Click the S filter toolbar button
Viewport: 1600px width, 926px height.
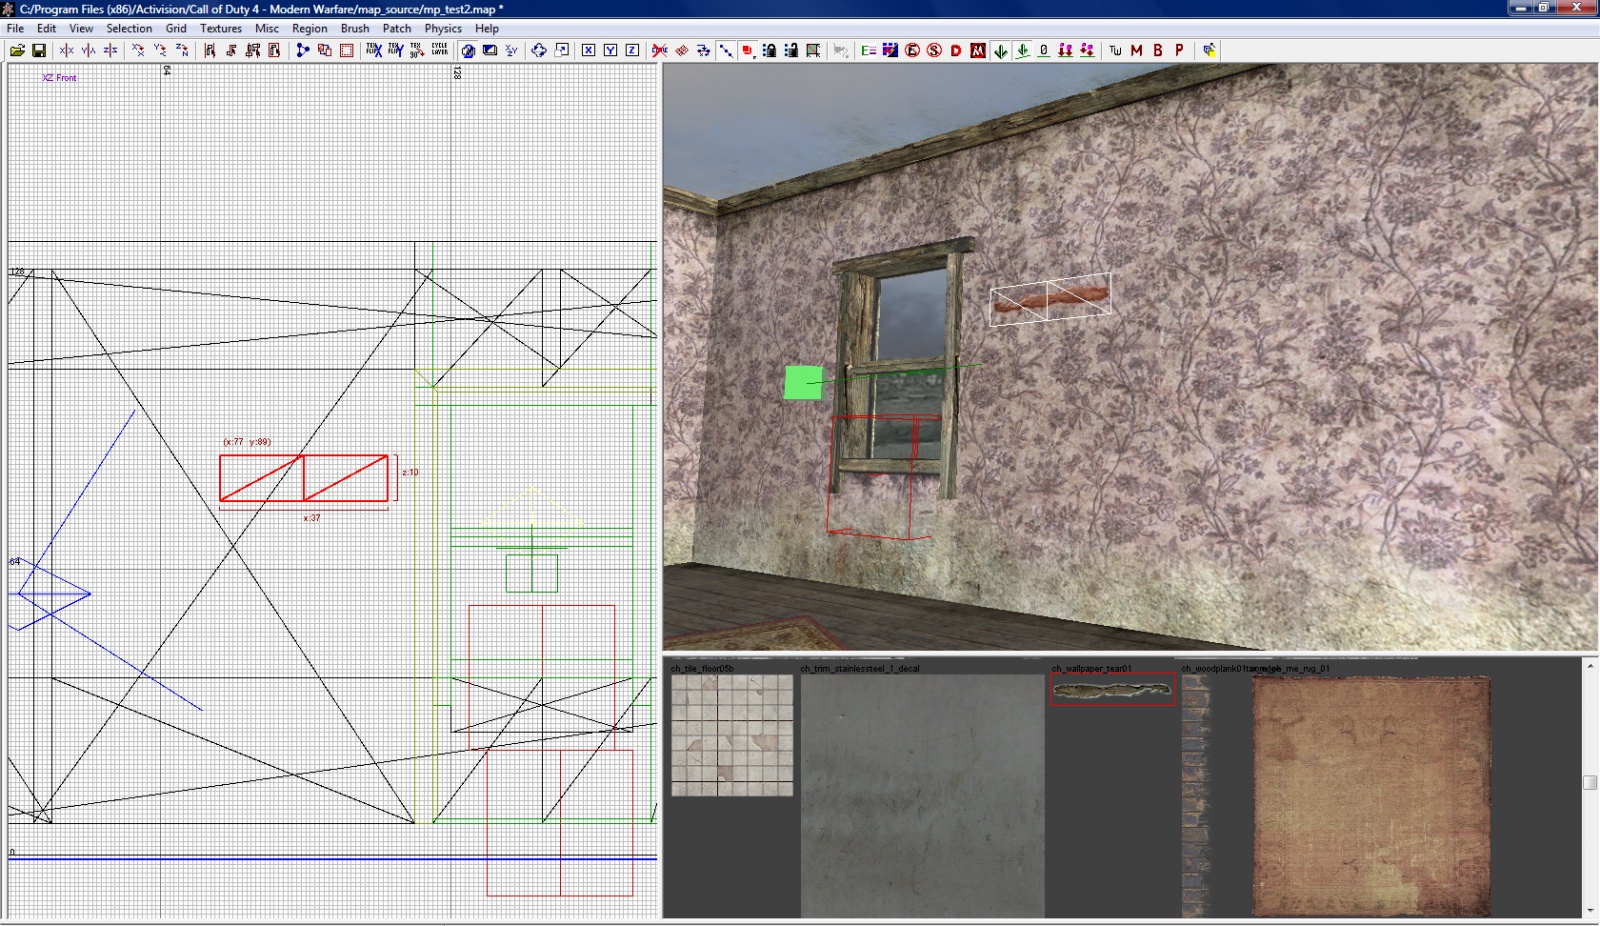934,50
